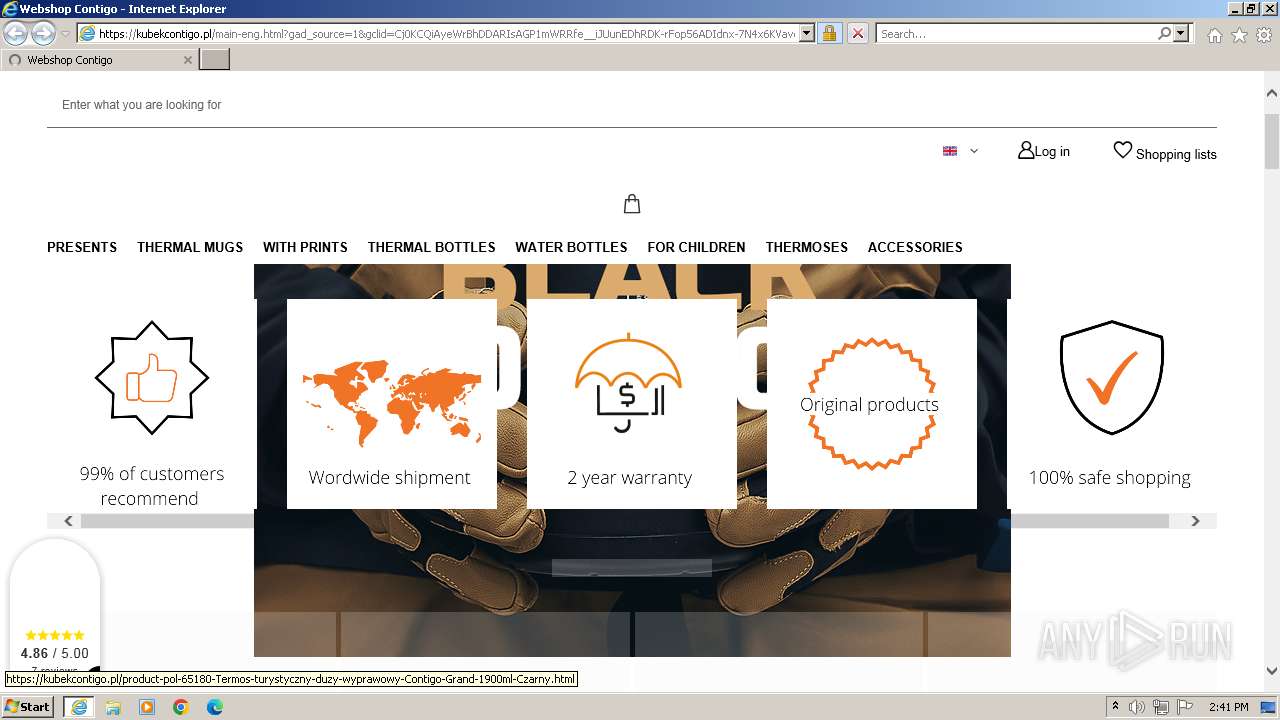Open the THERMAL MUGS menu
The image size is (1280, 720).
pos(190,247)
